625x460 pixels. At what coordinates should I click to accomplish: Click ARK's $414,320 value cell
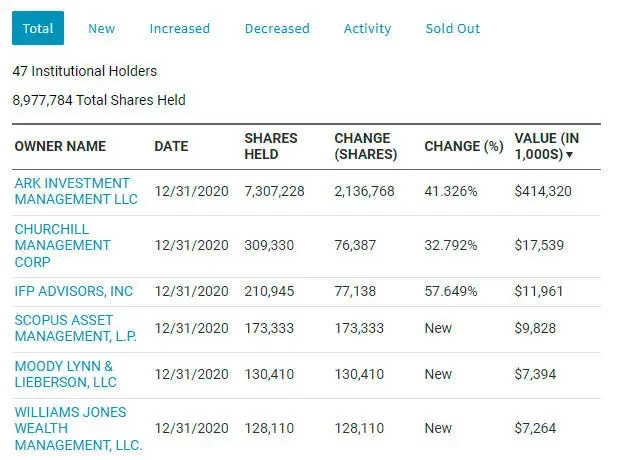pyautogui.click(x=543, y=191)
